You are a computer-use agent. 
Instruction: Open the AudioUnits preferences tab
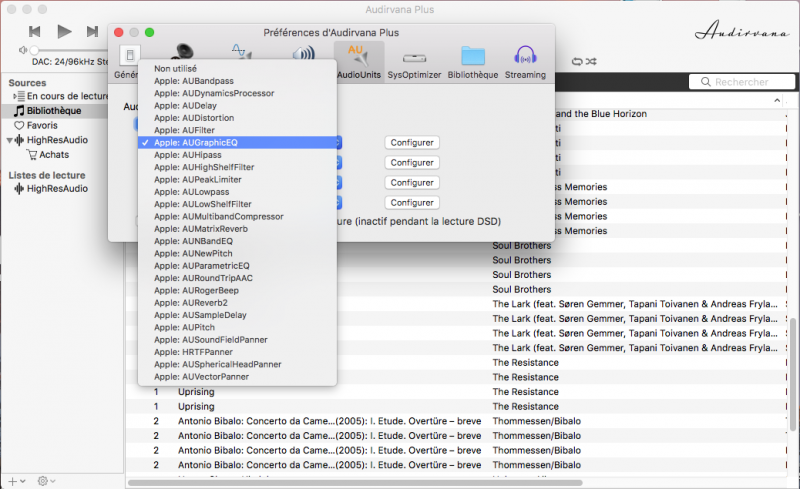coord(359,61)
